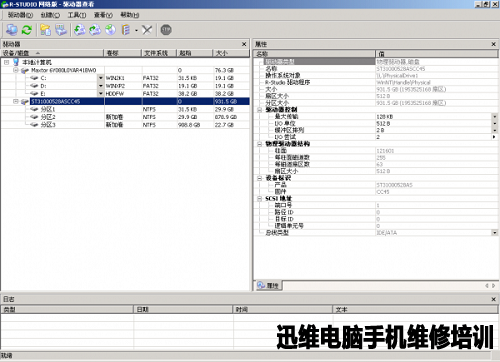The image size is (500, 362).
Task: Collapse the 驱动器控制 property group
Action: click(259, 110)
